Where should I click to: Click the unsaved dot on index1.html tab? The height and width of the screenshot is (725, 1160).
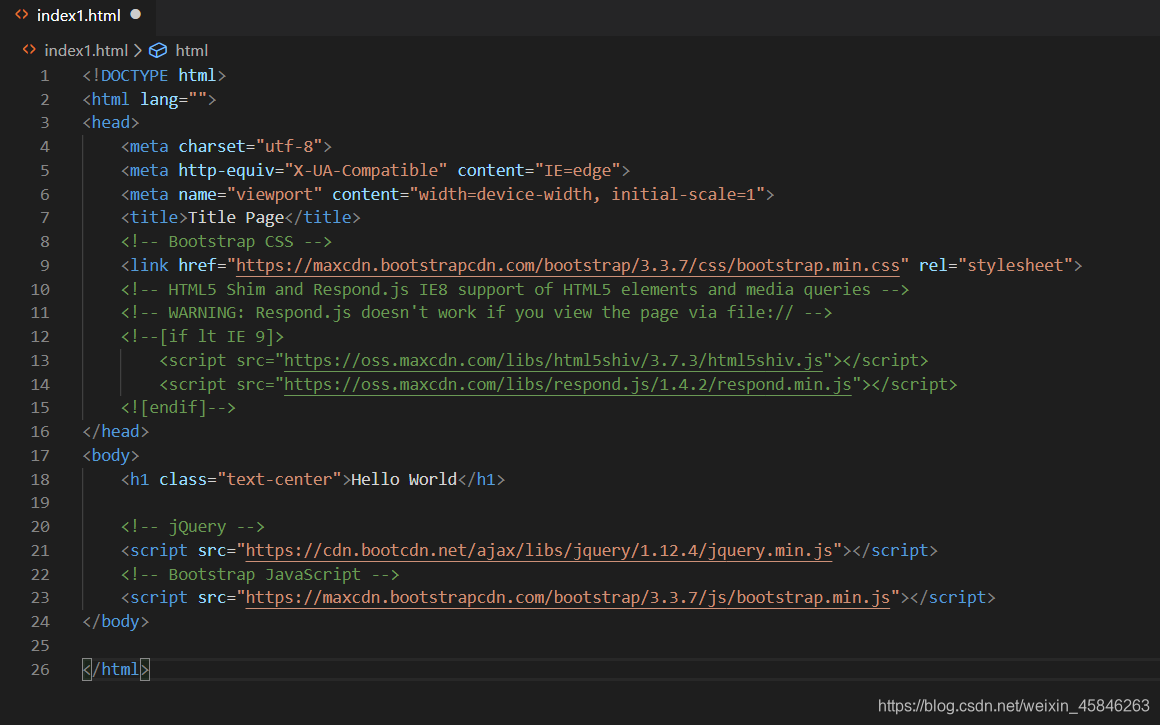pos(136,14)
